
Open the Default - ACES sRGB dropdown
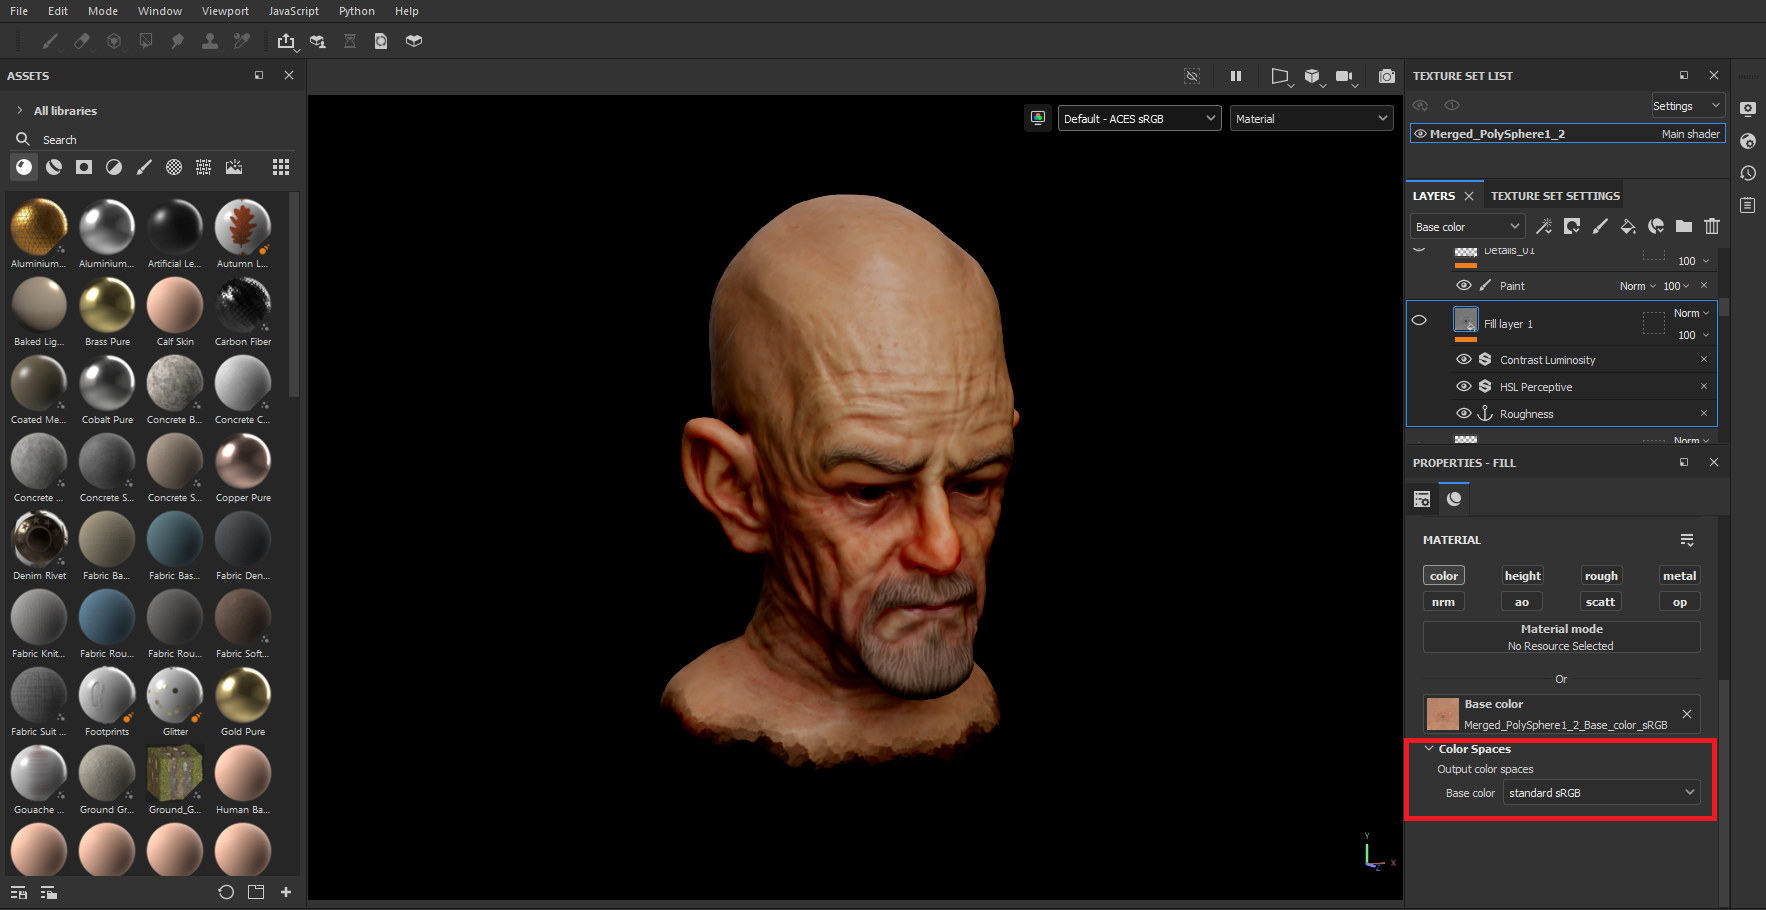(1139, 119)
